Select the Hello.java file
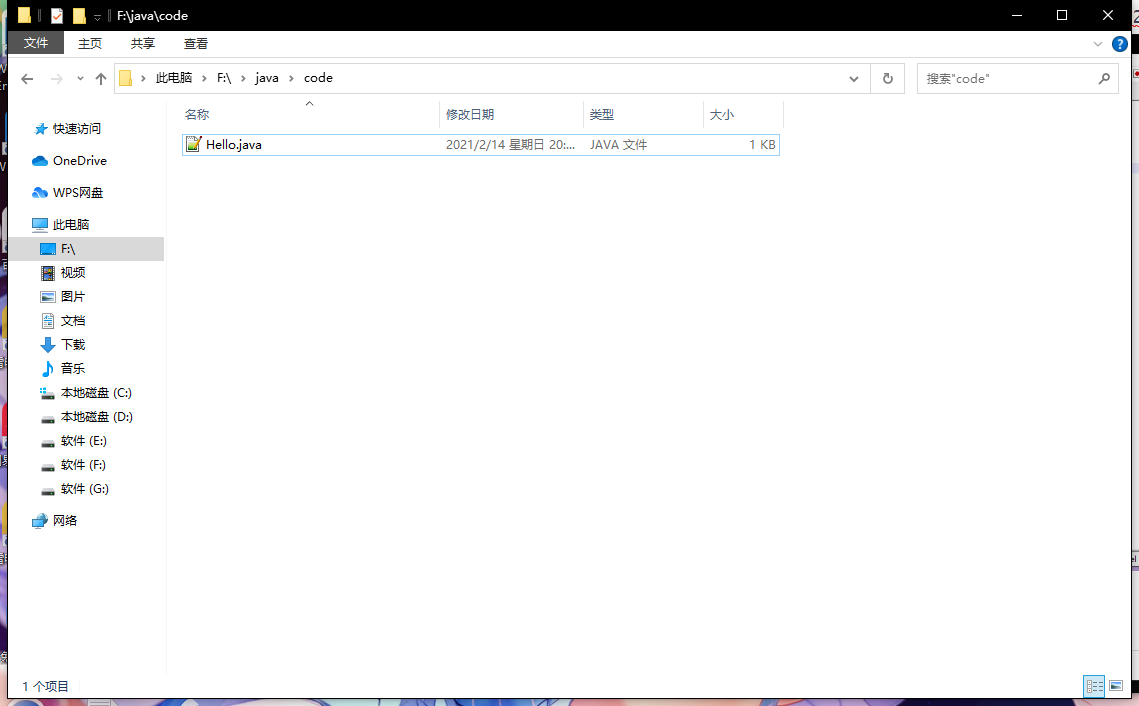This screenshot has height=706, width=1139. [x=481, y=145]
